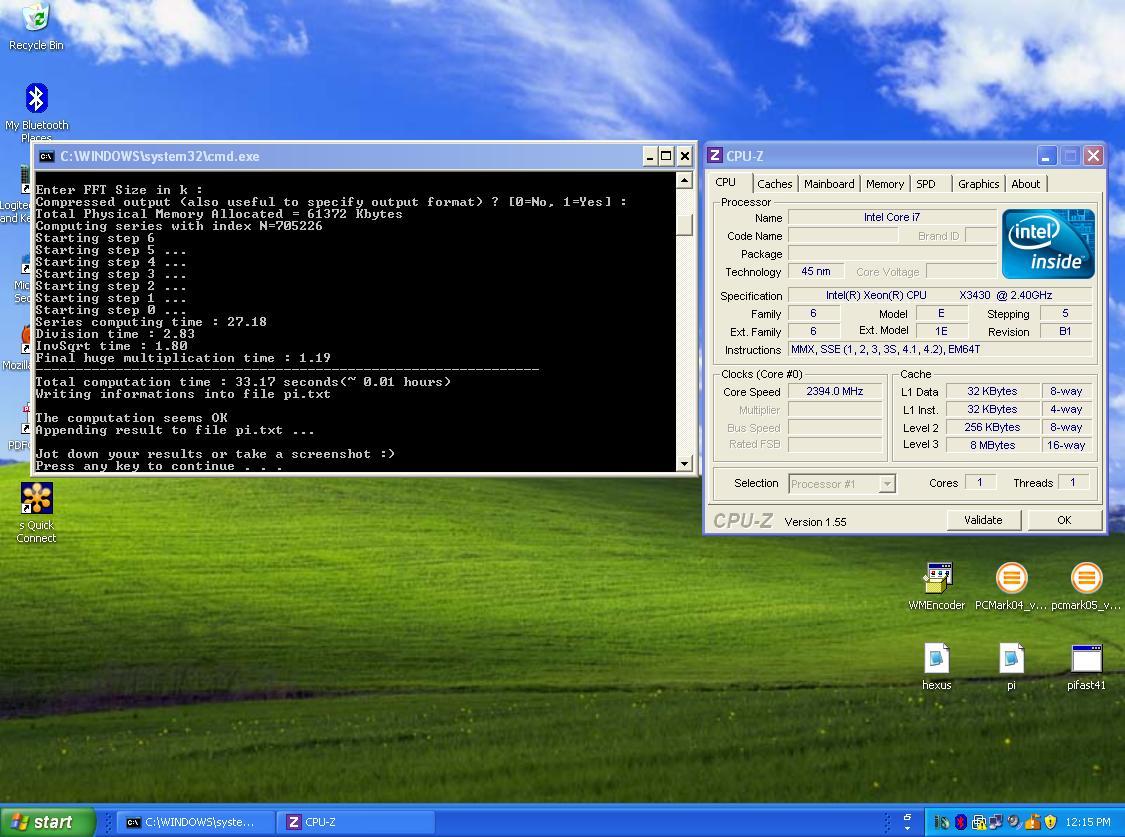The image size is (1125, 837).
Task: Open the Windows Start menu
Action: 47,822
